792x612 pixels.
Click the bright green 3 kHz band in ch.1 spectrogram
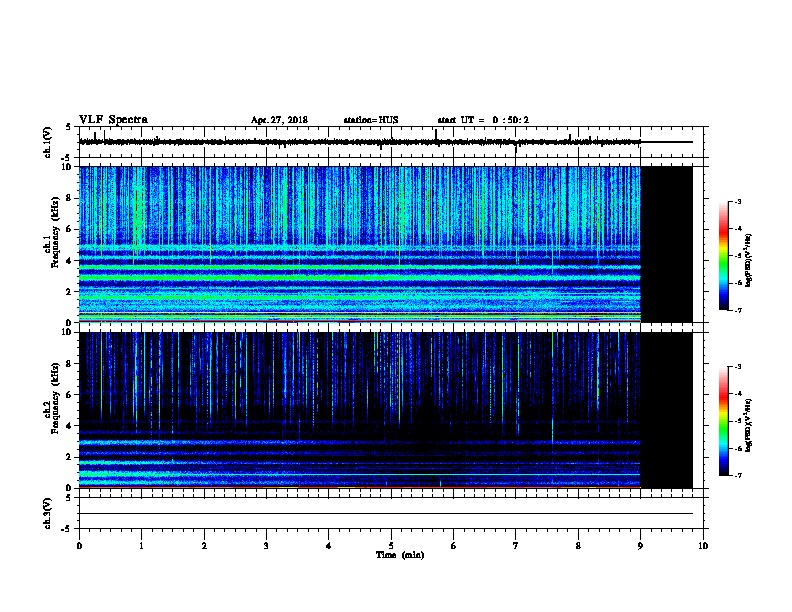tap(360, 277)
